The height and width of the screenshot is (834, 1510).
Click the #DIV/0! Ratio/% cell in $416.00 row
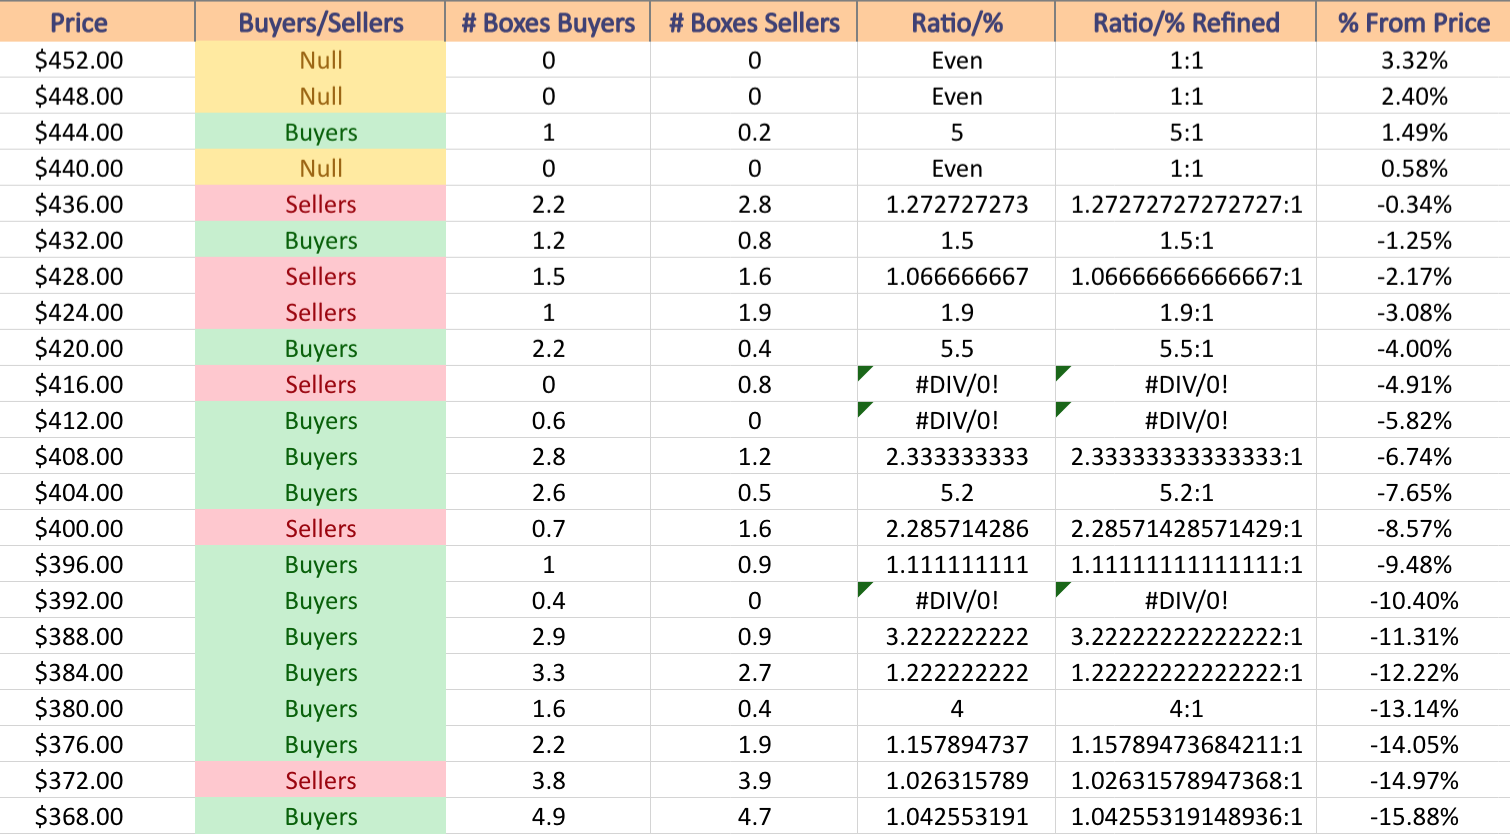[956, 384]
